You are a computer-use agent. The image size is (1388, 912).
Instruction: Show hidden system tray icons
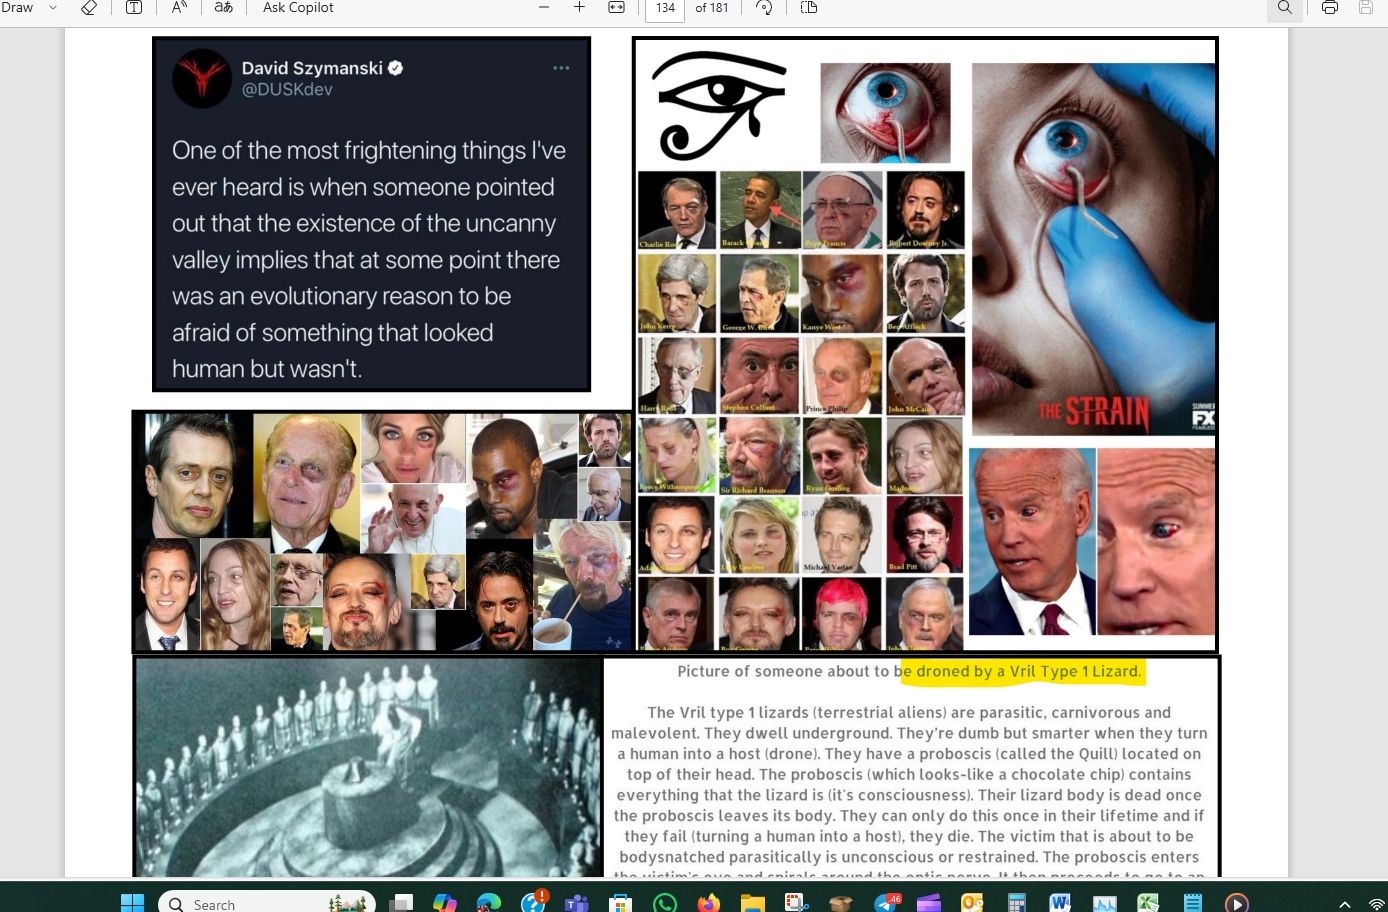click(1345, 904)
